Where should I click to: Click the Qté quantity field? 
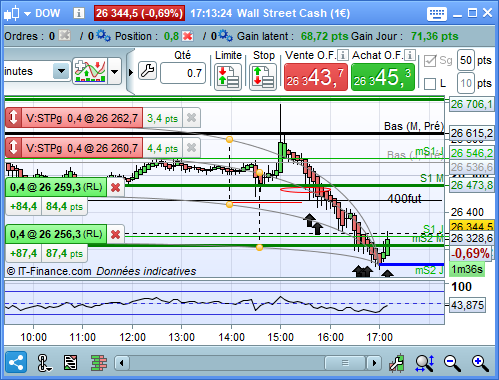click(183, 73)
